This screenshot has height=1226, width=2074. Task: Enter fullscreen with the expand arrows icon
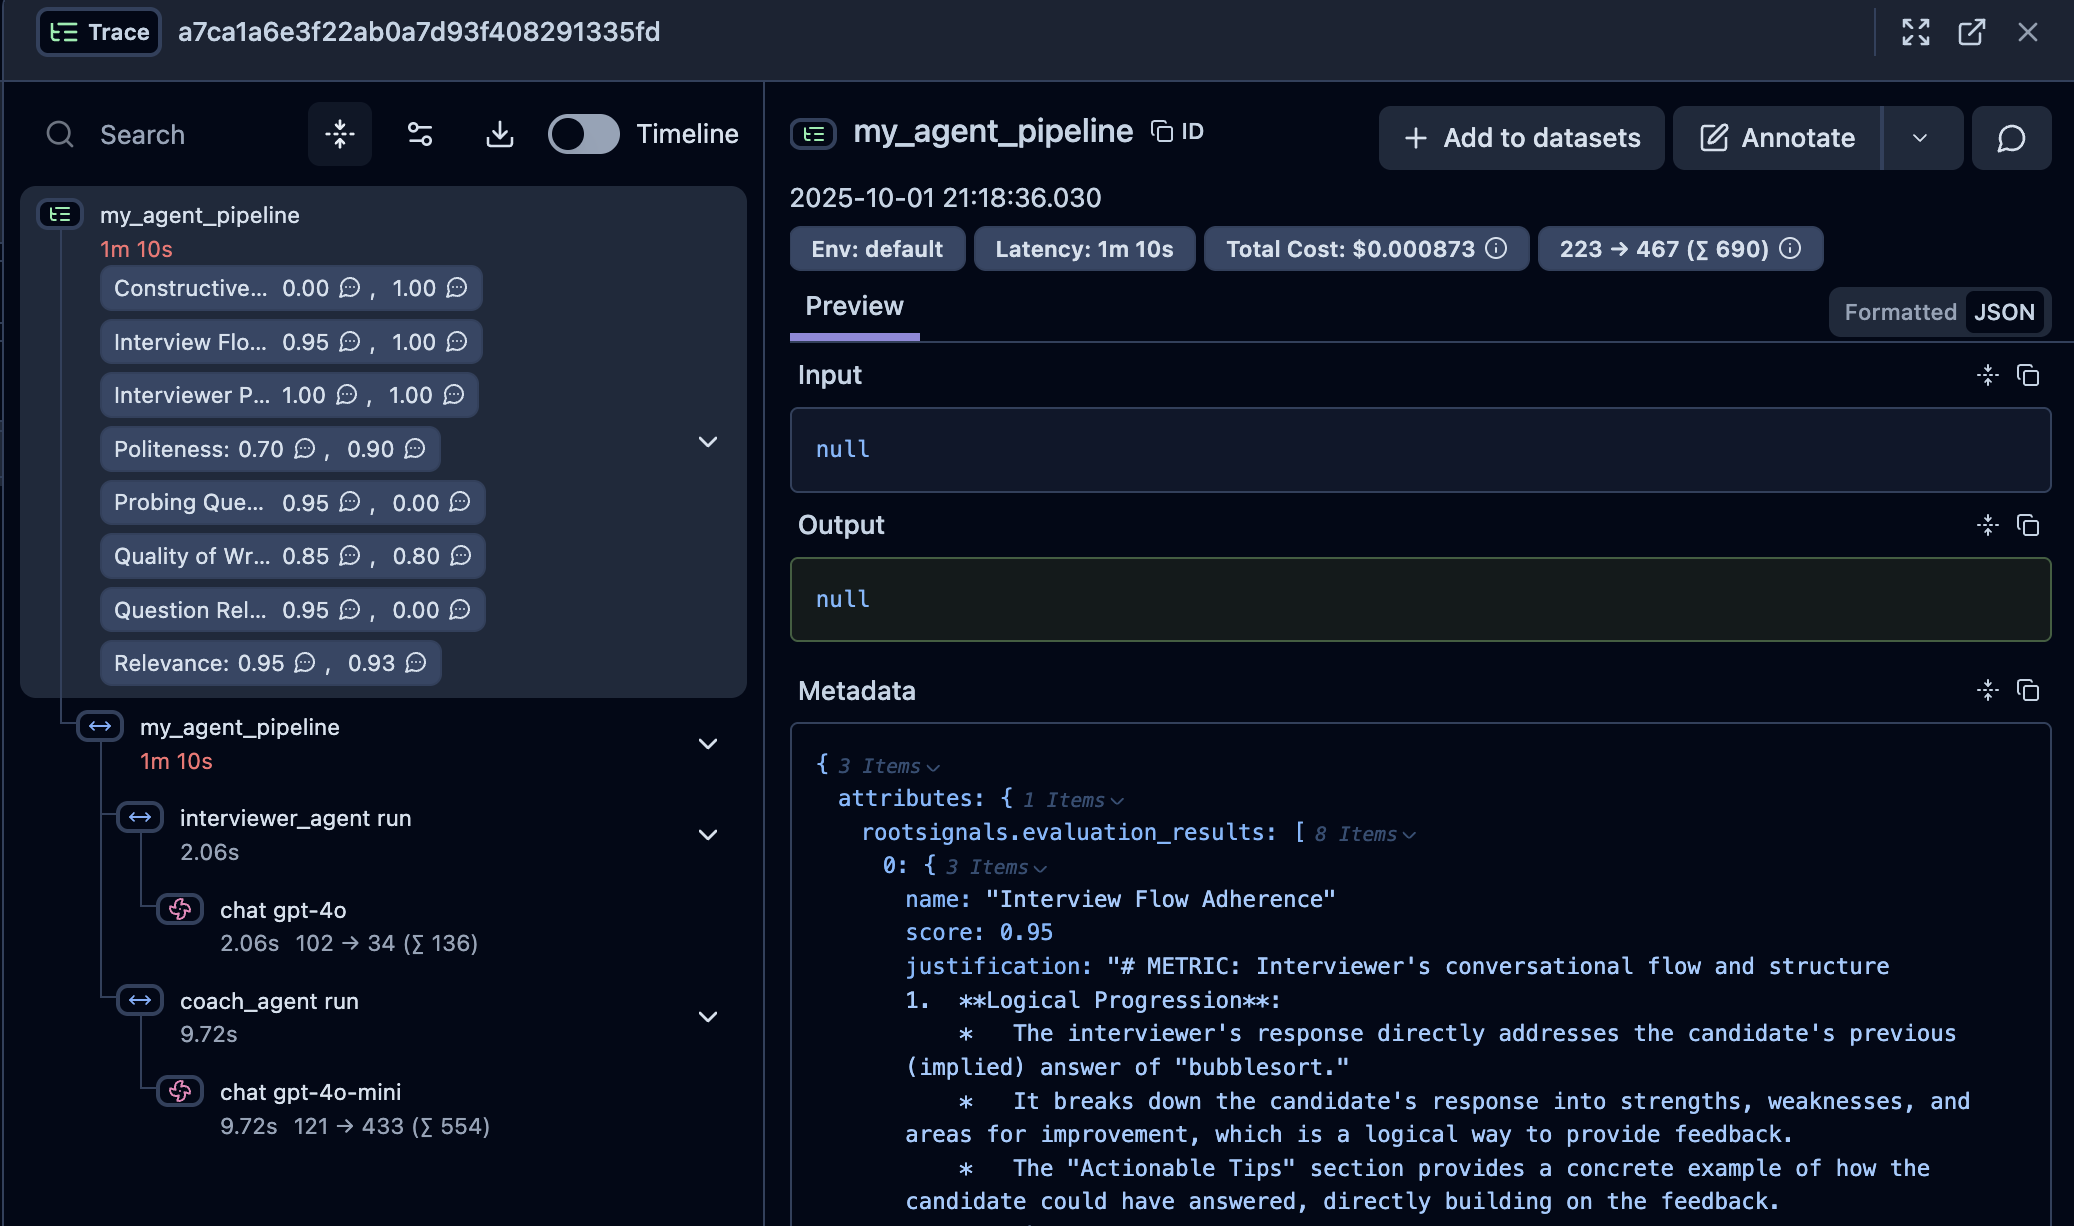point(1915,32)
